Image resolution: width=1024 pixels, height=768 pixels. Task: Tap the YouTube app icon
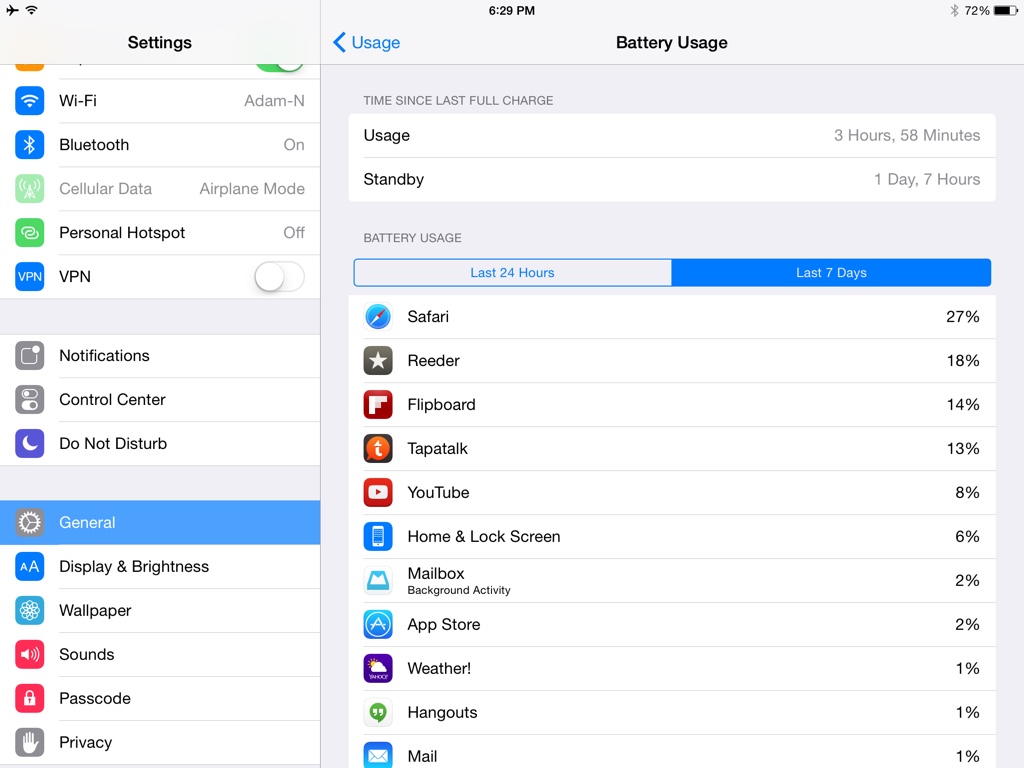pos(378,492)
